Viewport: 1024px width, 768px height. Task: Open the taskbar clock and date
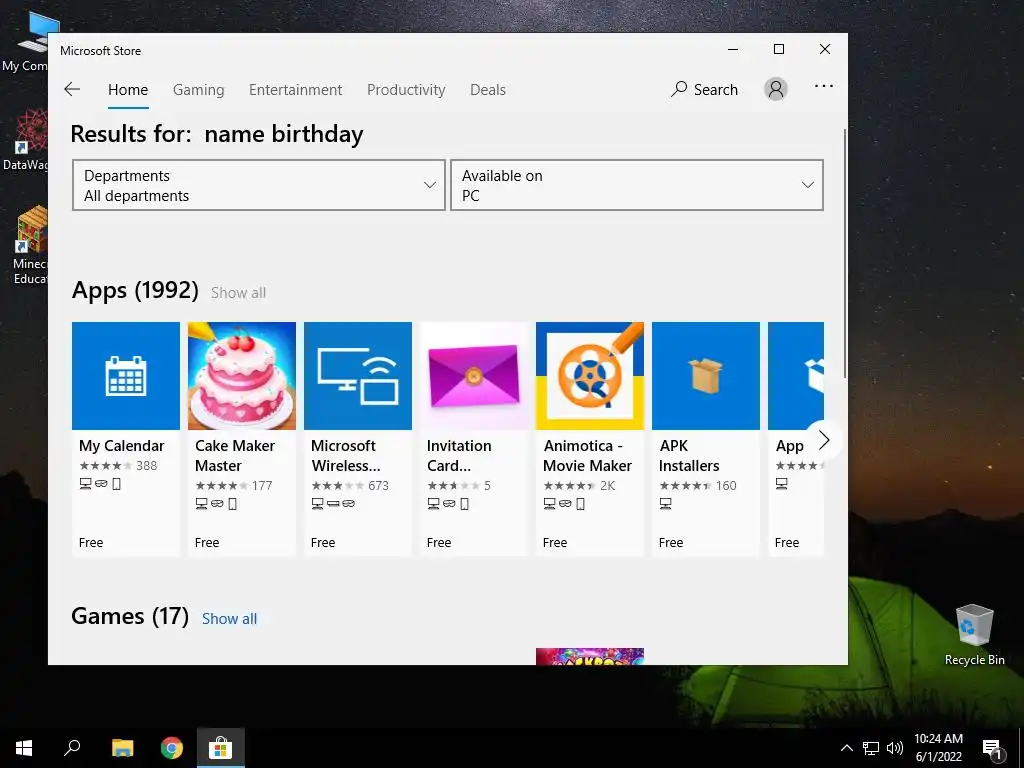point(938,748)
